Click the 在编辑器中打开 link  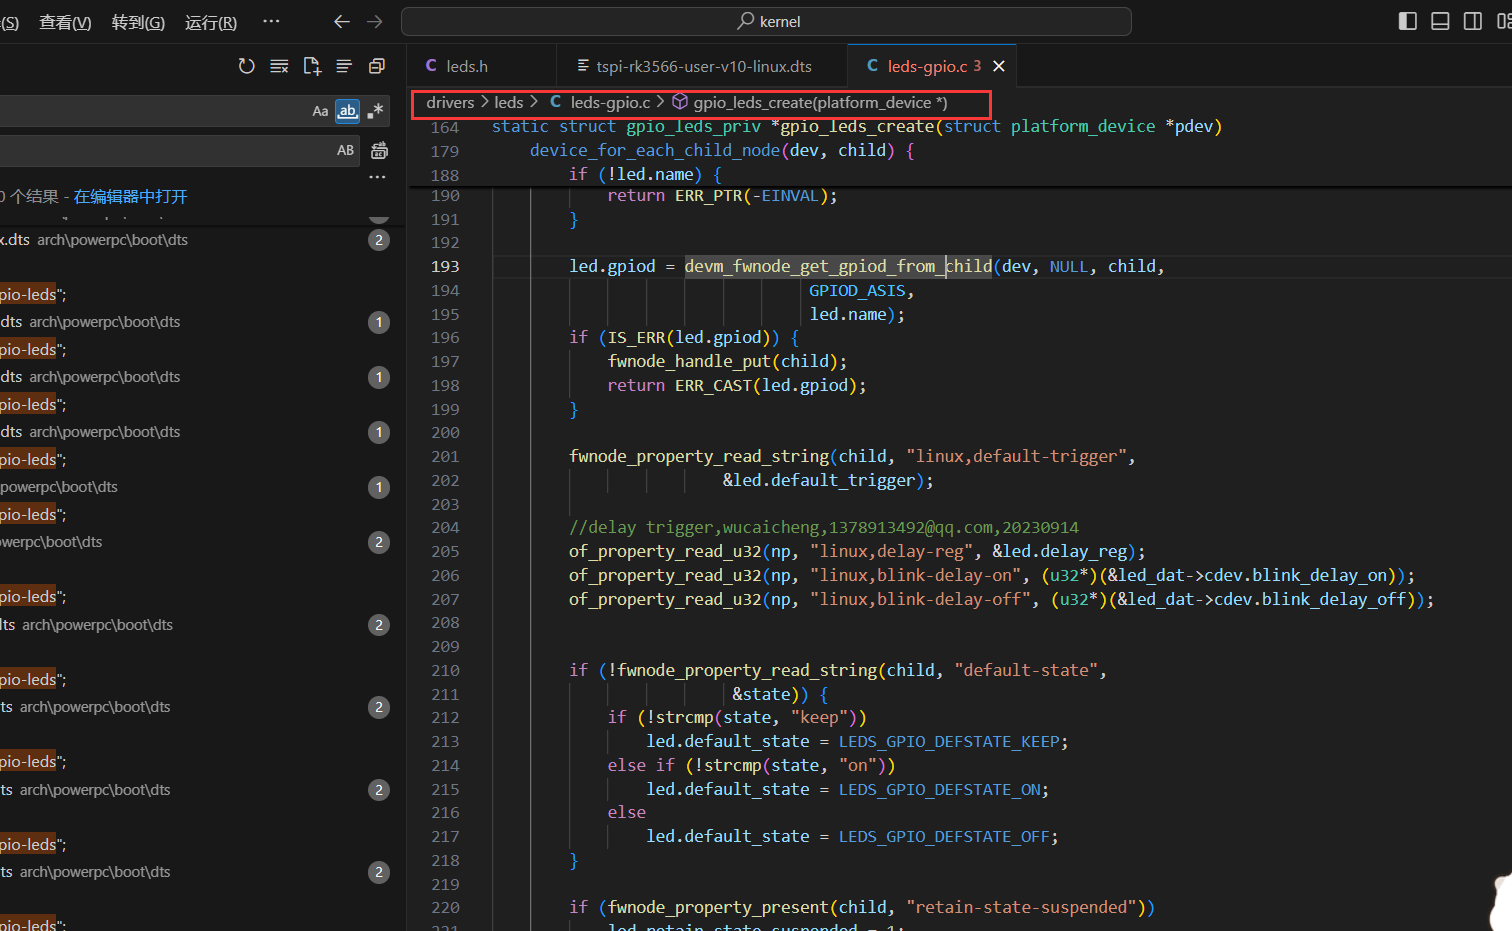pos(130,196)
